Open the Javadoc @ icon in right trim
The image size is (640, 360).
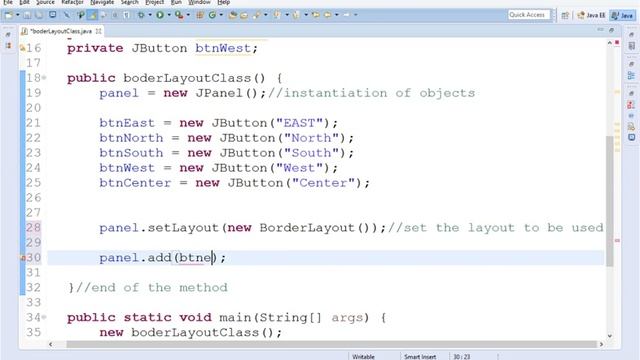coord(631,116)
